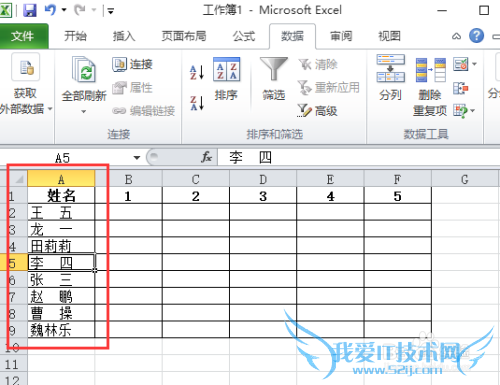Viewport: 500px width, 385px height.
Task: Click the 清除 (Clear) filter button
Action: tap(318, 64)
